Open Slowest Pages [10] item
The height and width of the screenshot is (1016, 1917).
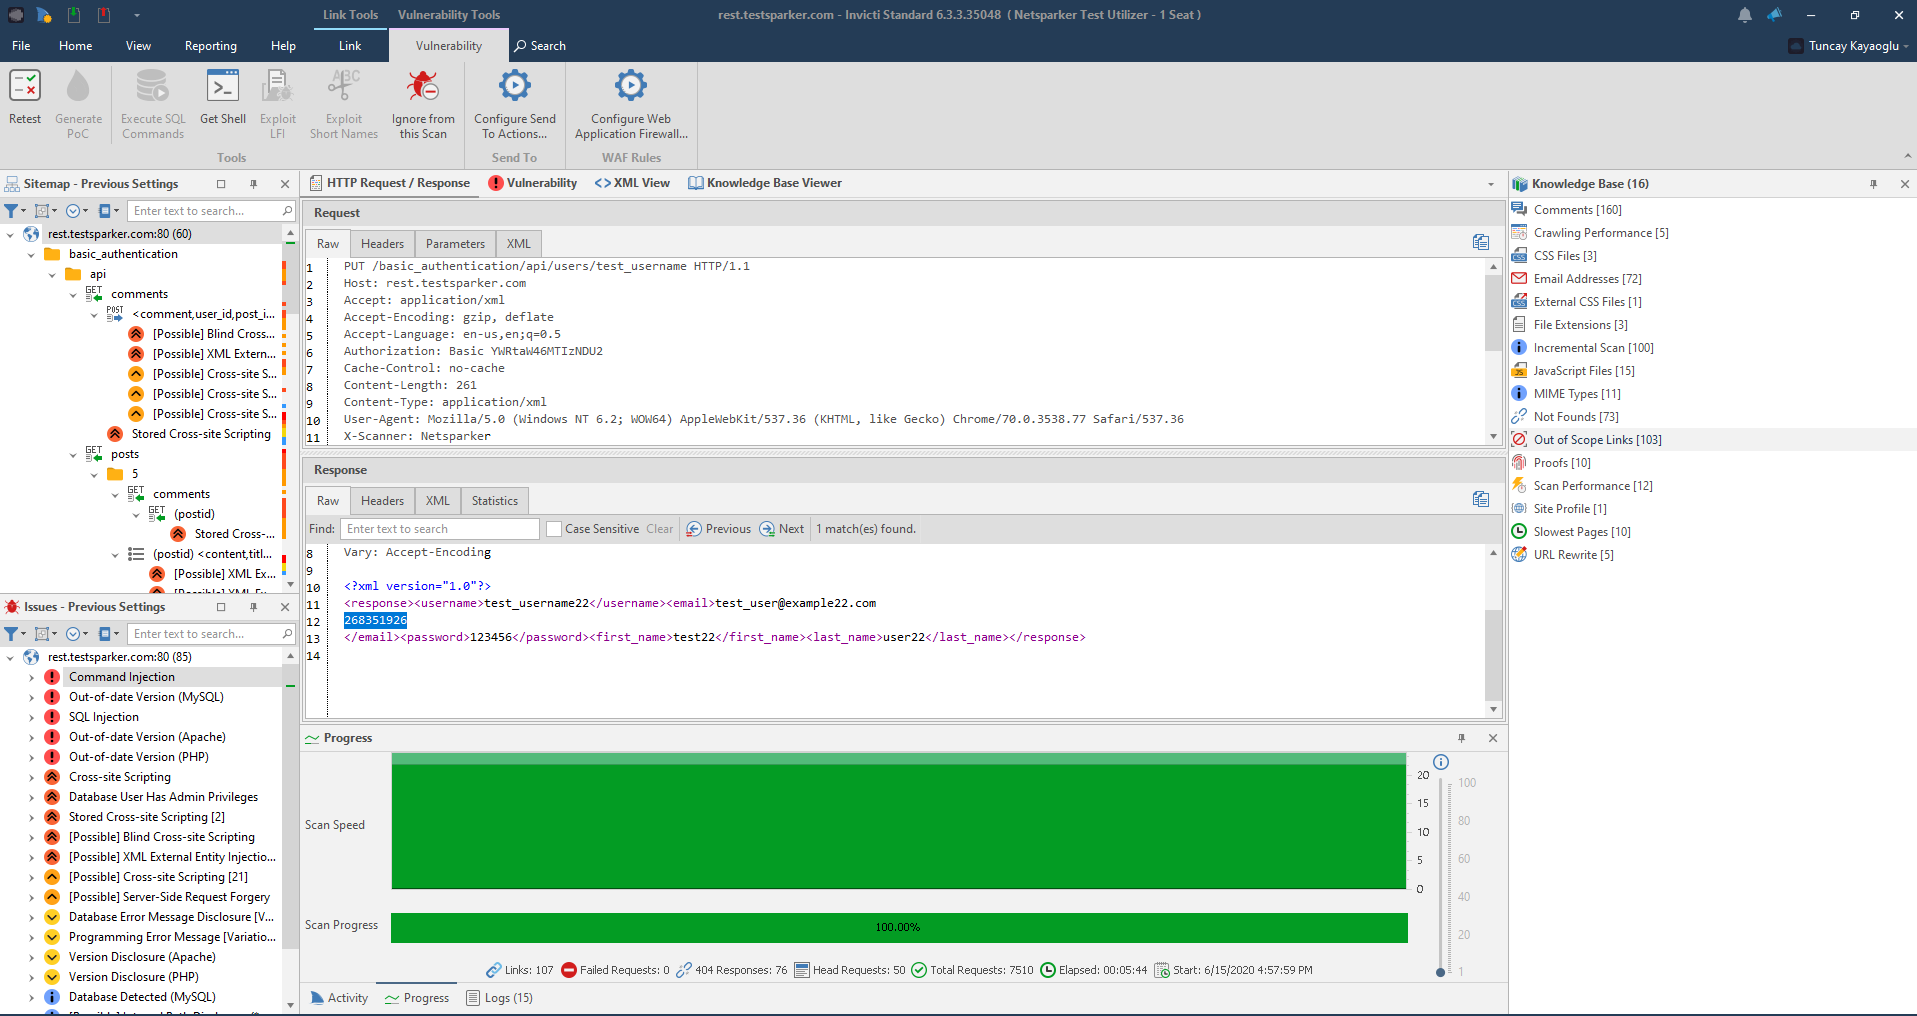click(1582, 532)
